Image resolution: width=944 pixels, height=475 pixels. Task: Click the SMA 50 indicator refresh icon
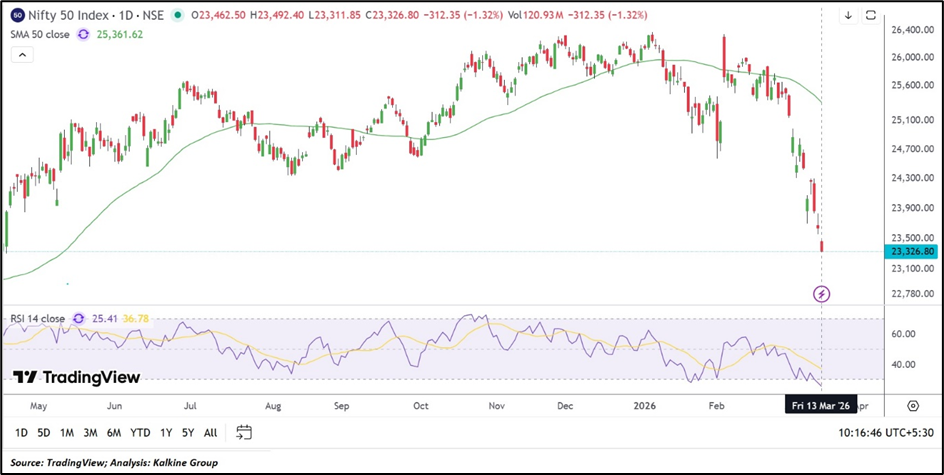pos(84,33)
